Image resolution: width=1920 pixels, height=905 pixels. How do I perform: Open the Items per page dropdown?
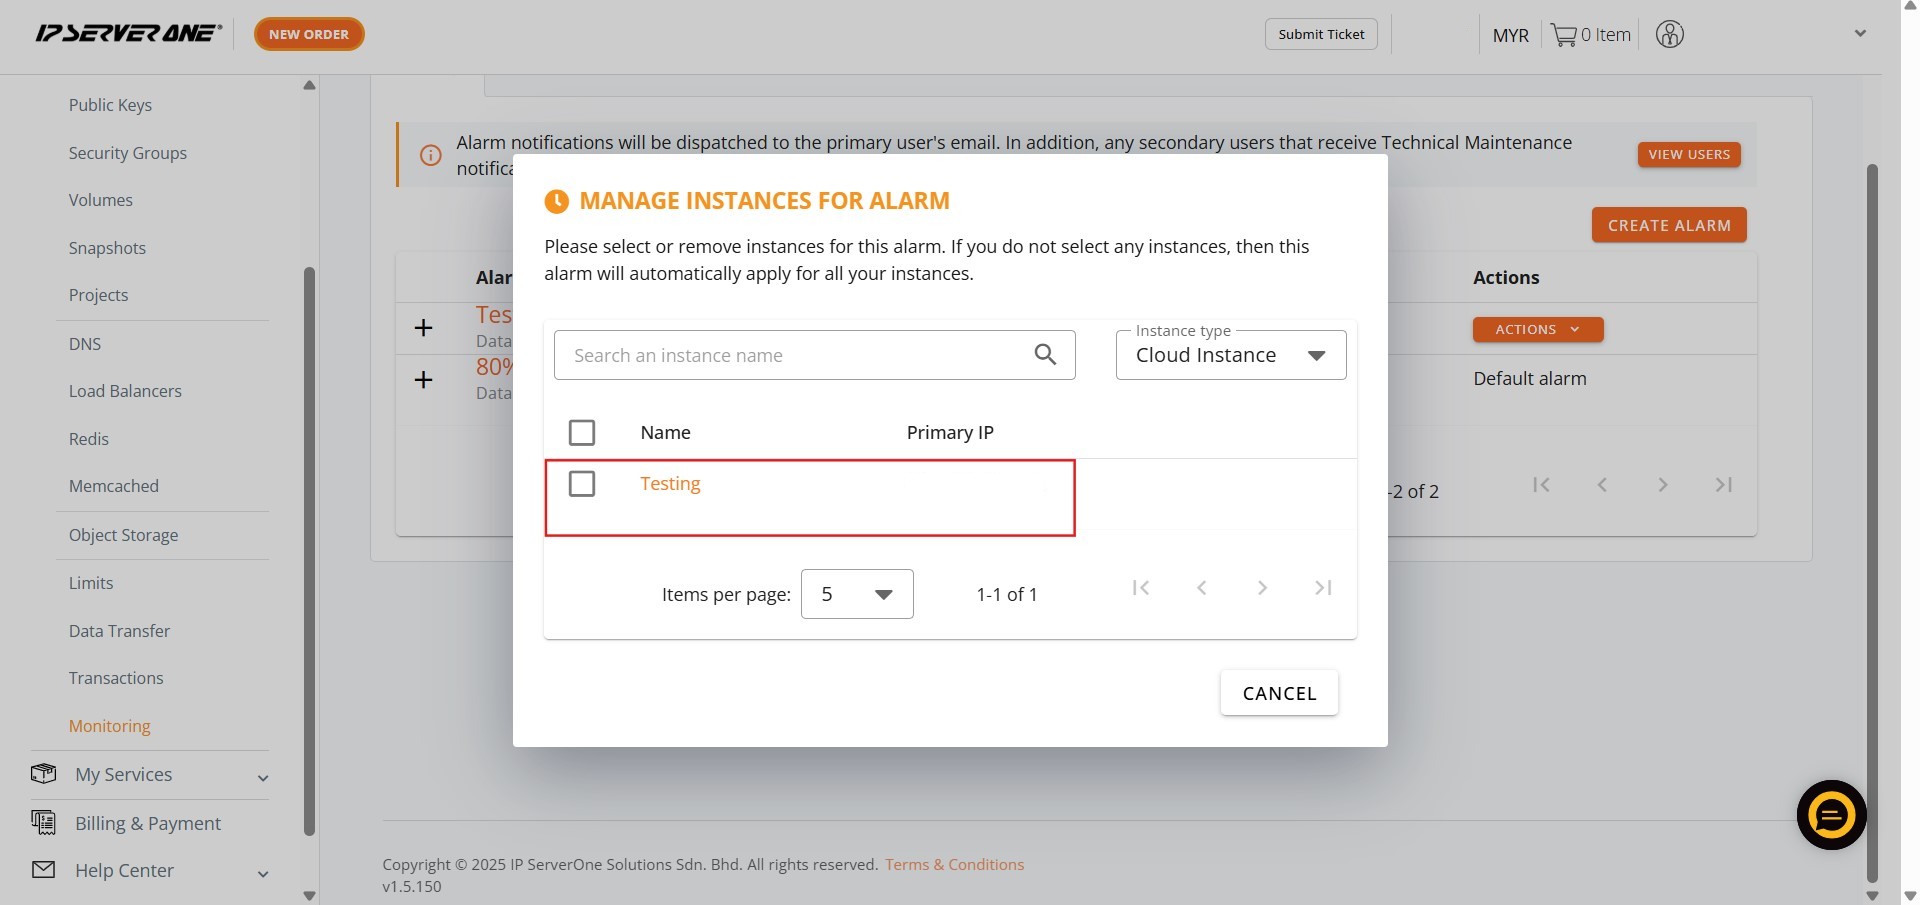tap(857, 594)
